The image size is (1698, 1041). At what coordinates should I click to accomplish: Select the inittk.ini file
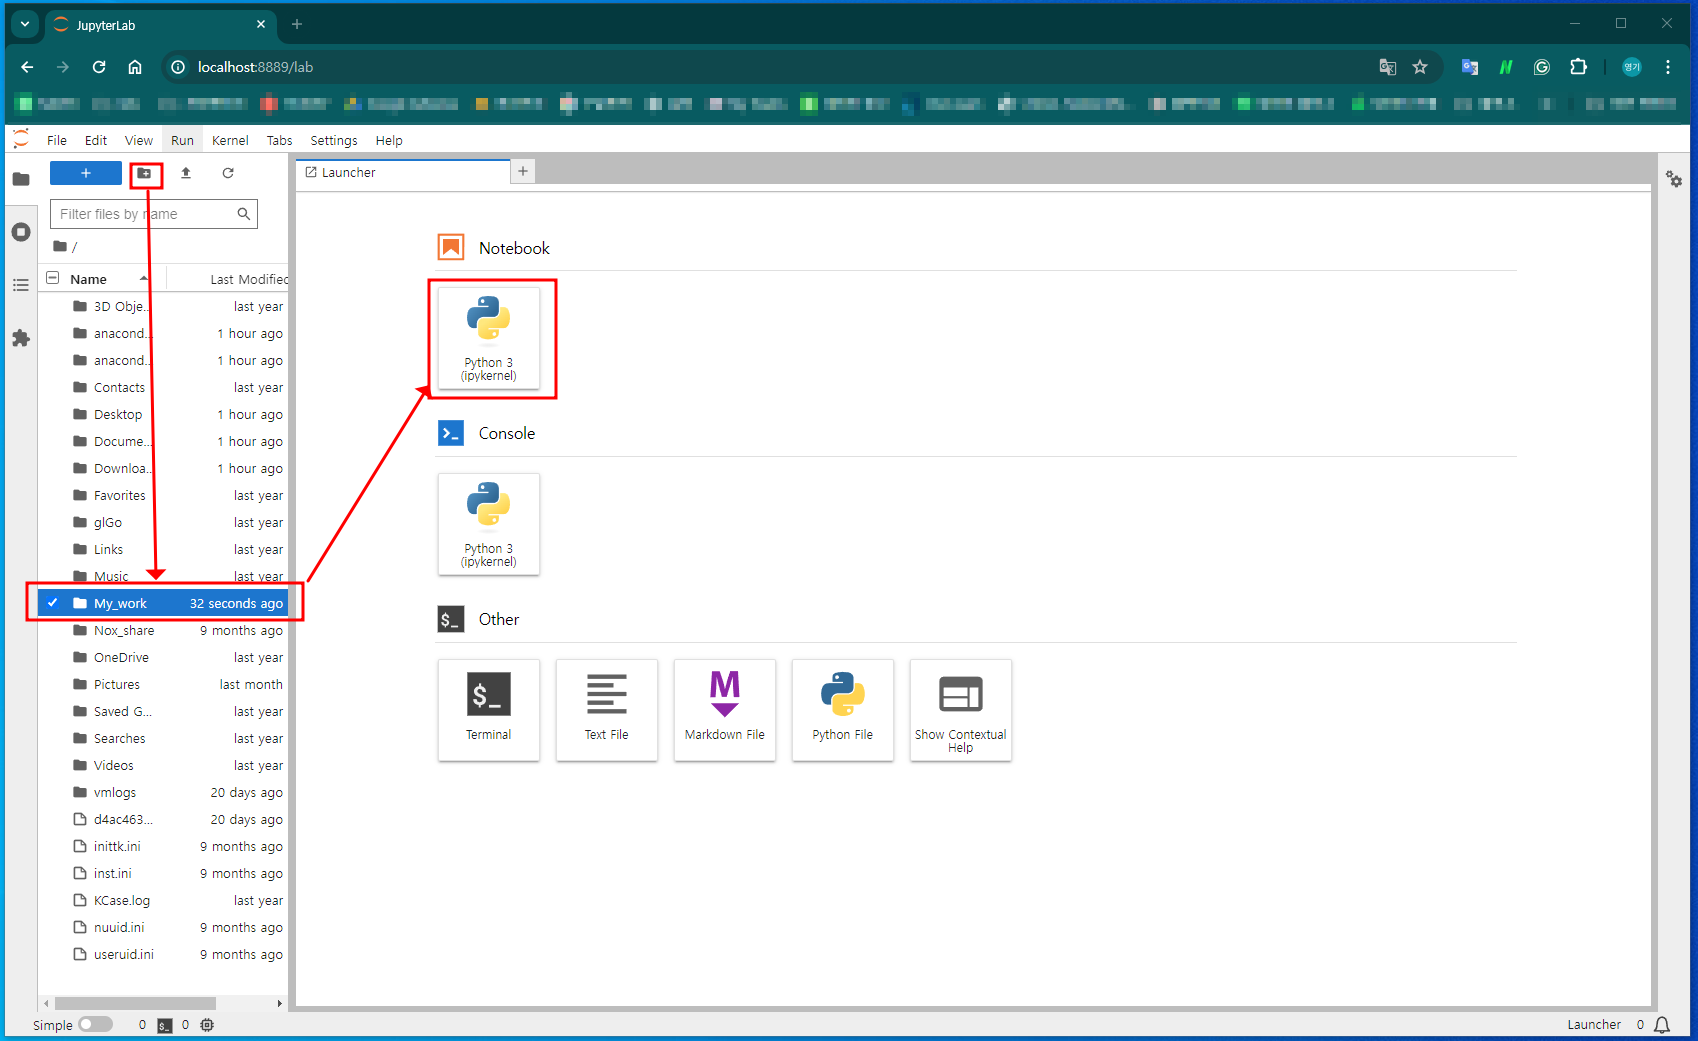(x=164, y=846)
